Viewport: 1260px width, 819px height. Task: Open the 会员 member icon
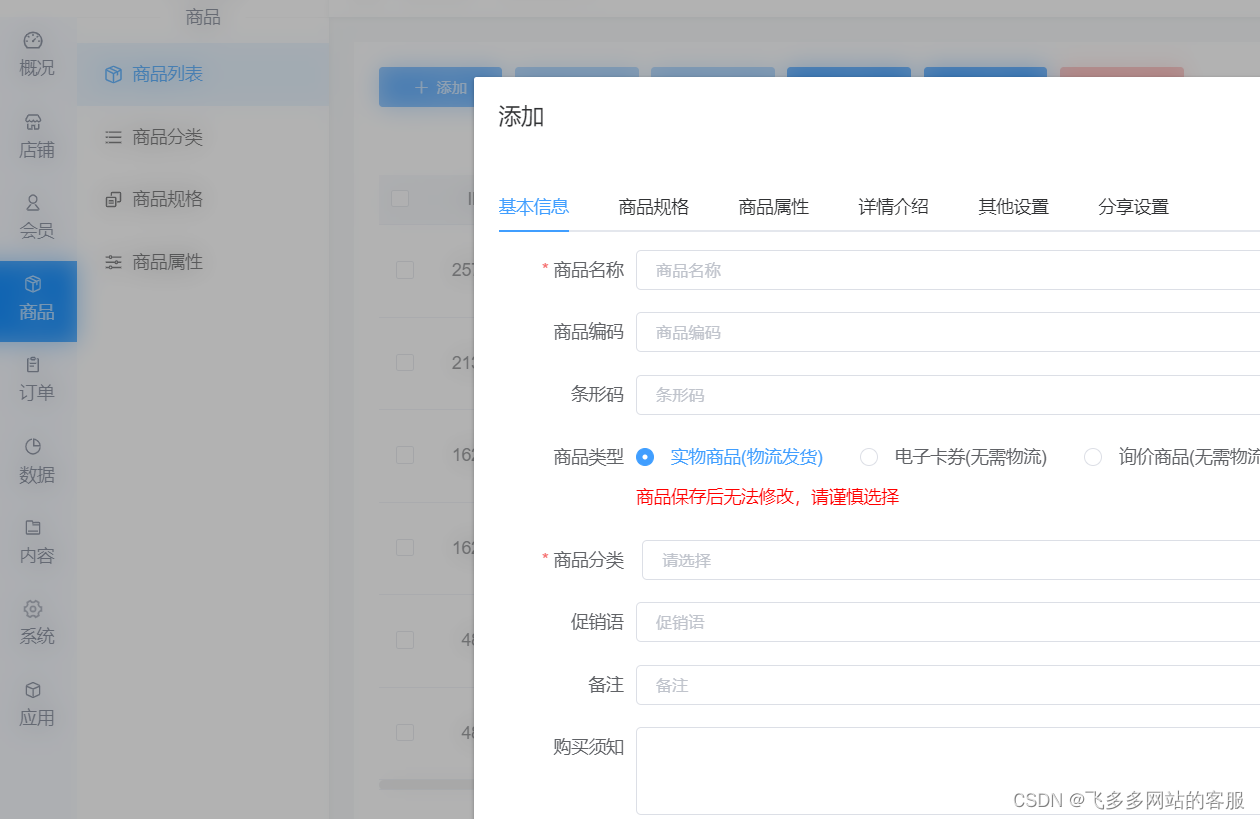33,203
